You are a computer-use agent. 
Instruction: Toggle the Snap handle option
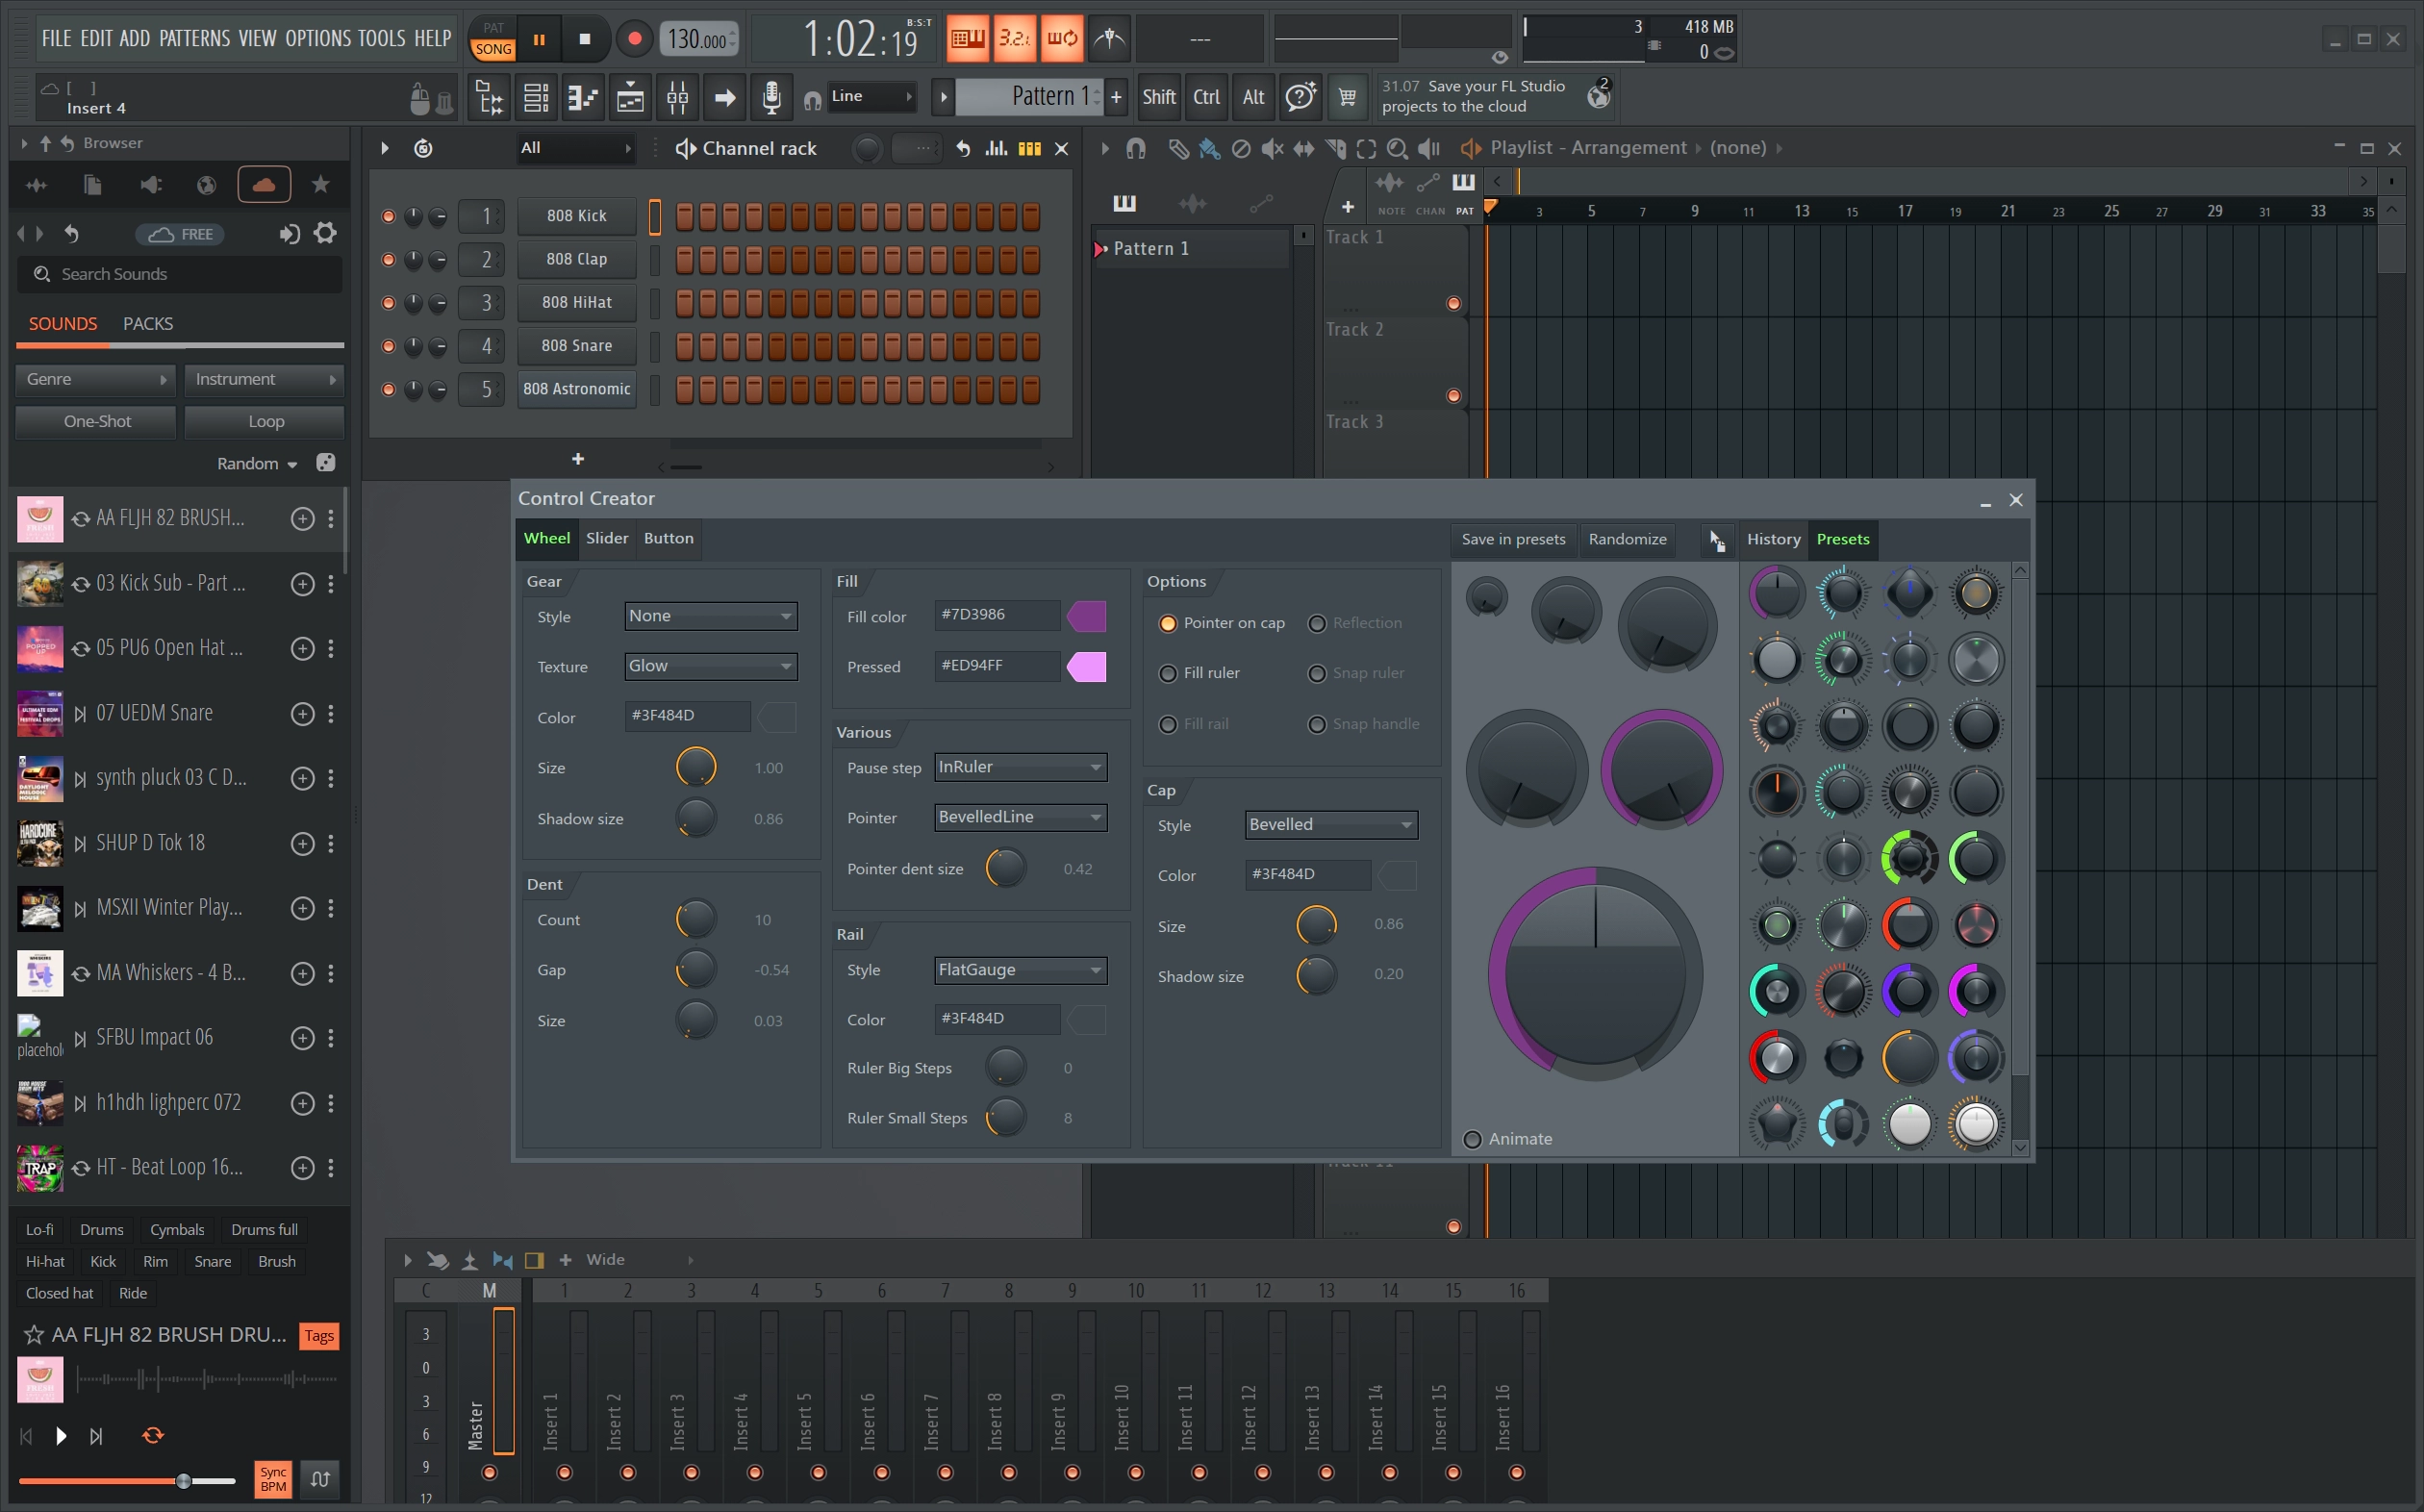pyautogui.click(x=1317, y=724)
